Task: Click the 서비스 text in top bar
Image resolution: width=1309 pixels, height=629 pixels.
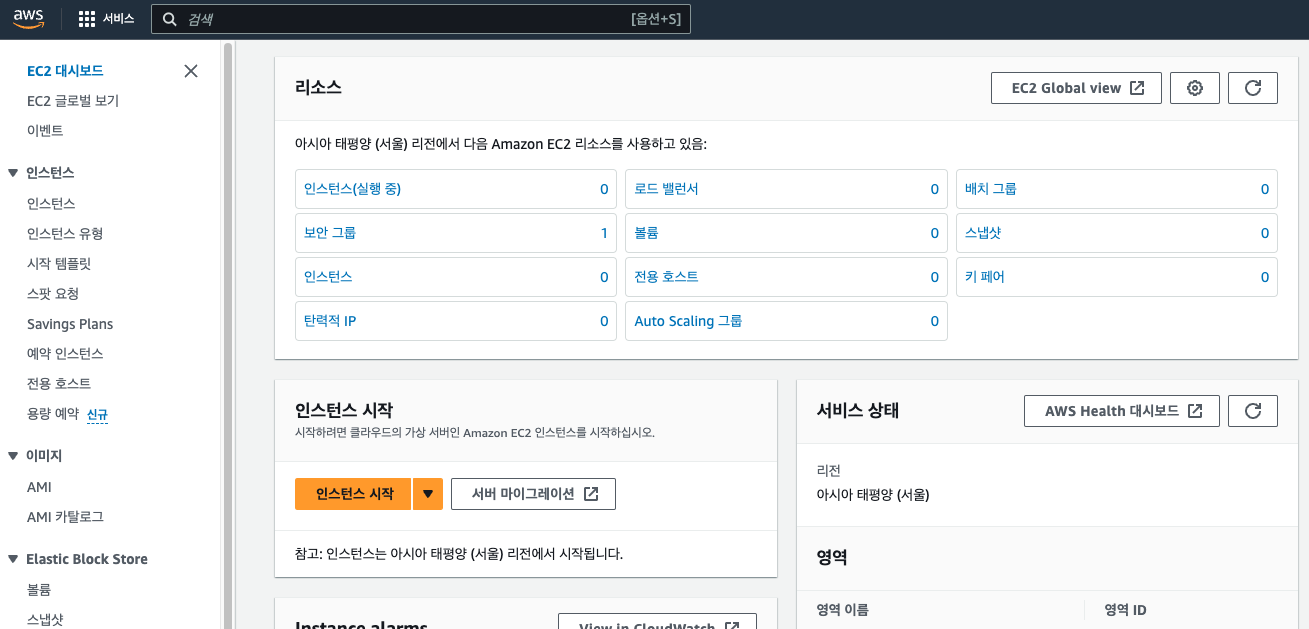Action: (x=118, y=19)
